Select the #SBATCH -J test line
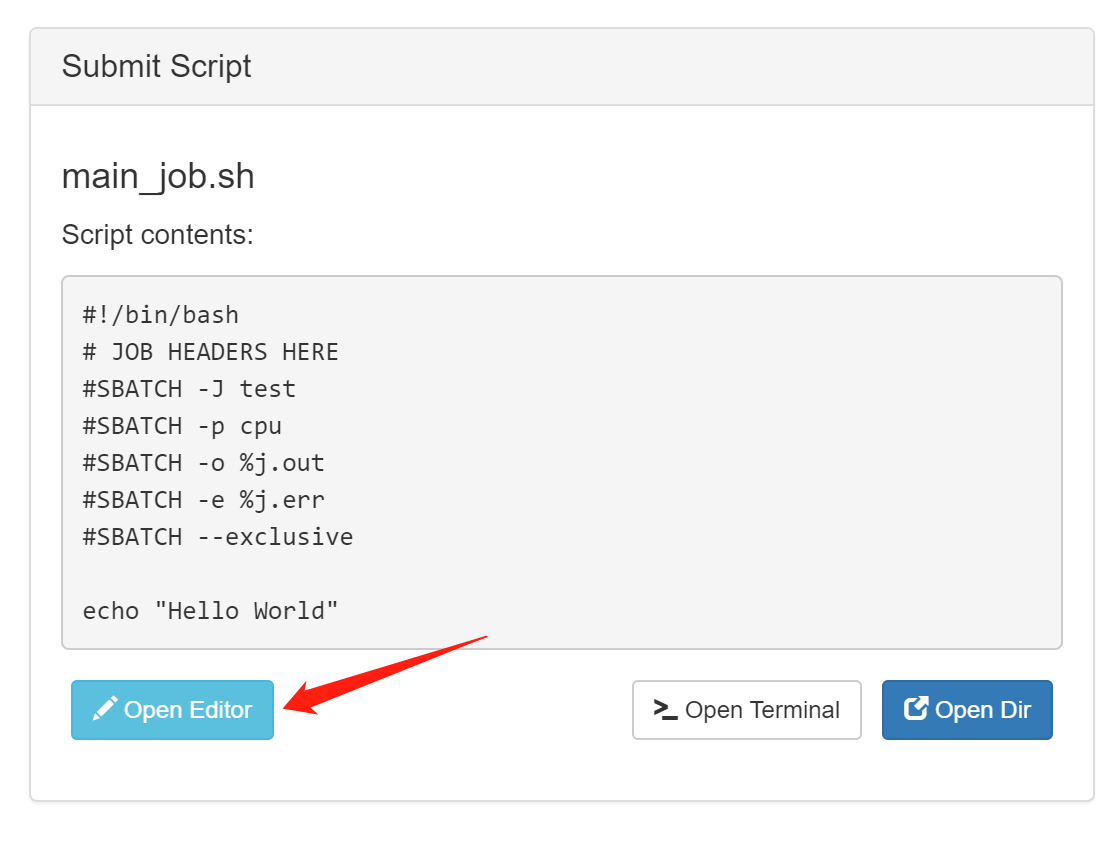Image resolution: width=1111 pixels, height=841 pixels. point(189,389)
